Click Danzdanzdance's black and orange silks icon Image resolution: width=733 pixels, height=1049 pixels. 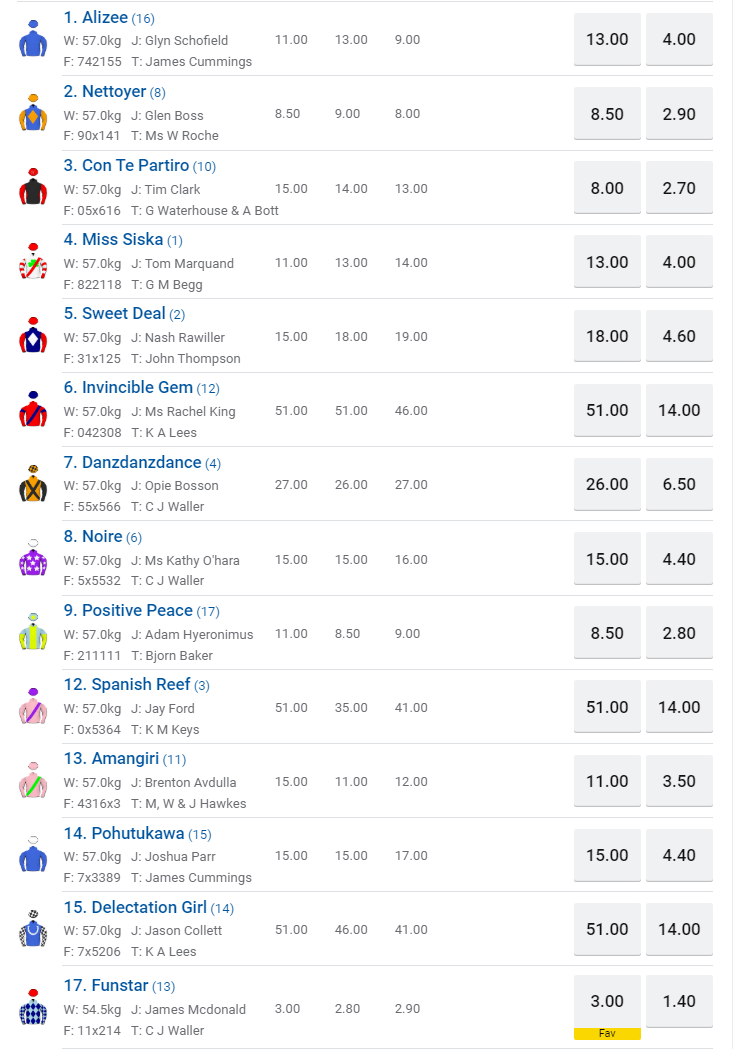33,484
